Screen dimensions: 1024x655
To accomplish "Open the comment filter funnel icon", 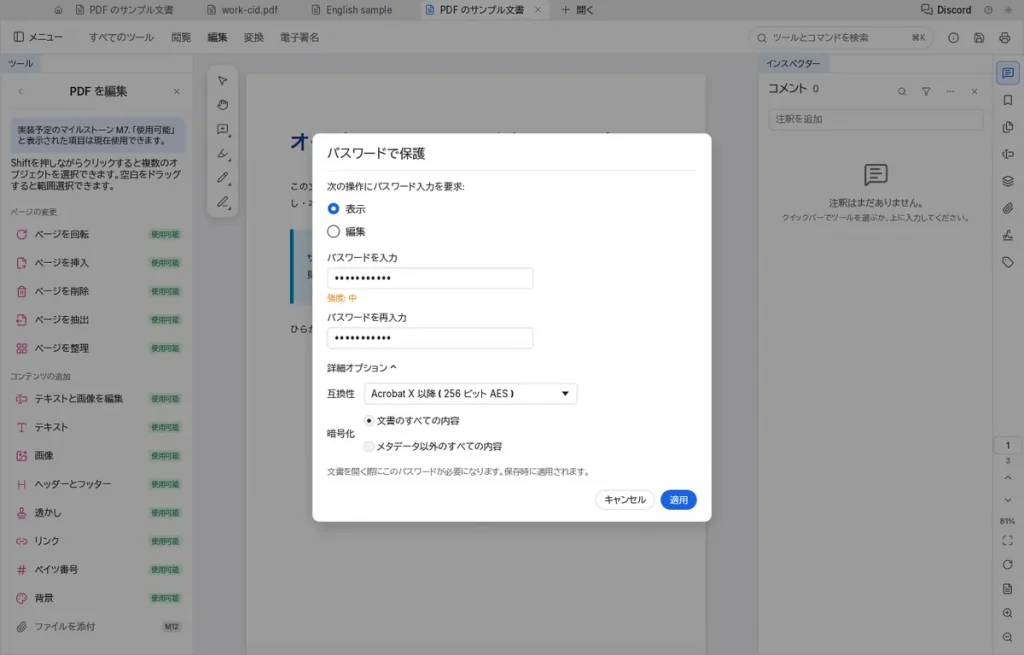I will pos(926,91).
